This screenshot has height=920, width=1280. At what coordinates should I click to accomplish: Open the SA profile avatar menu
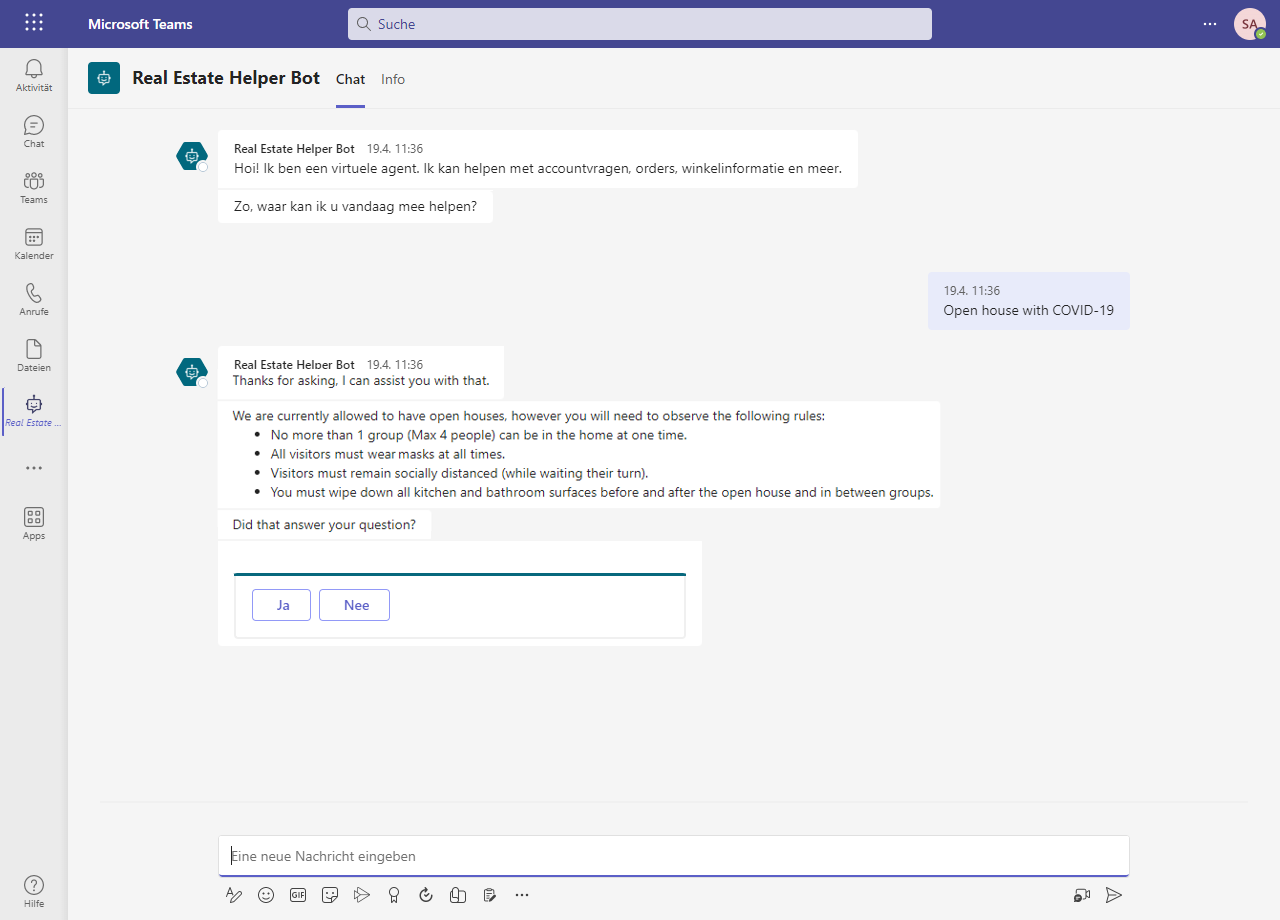pos(1250,24)
